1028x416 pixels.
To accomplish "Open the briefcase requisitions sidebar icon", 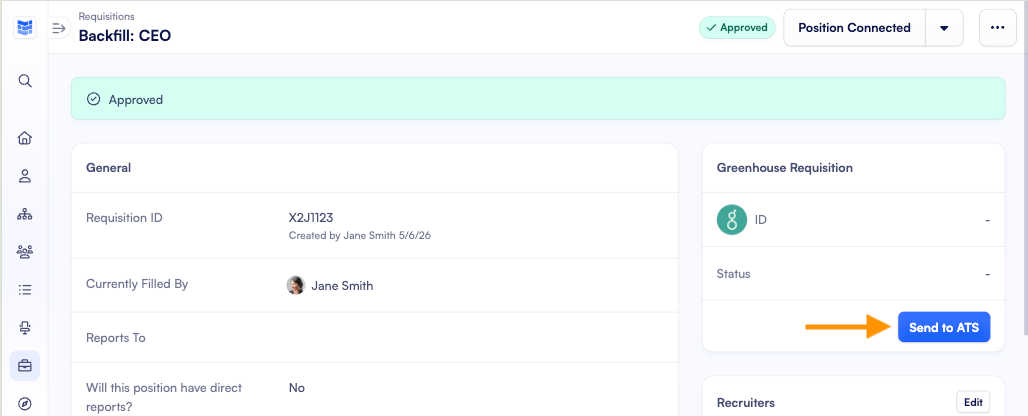I will [x=25, y=366].
